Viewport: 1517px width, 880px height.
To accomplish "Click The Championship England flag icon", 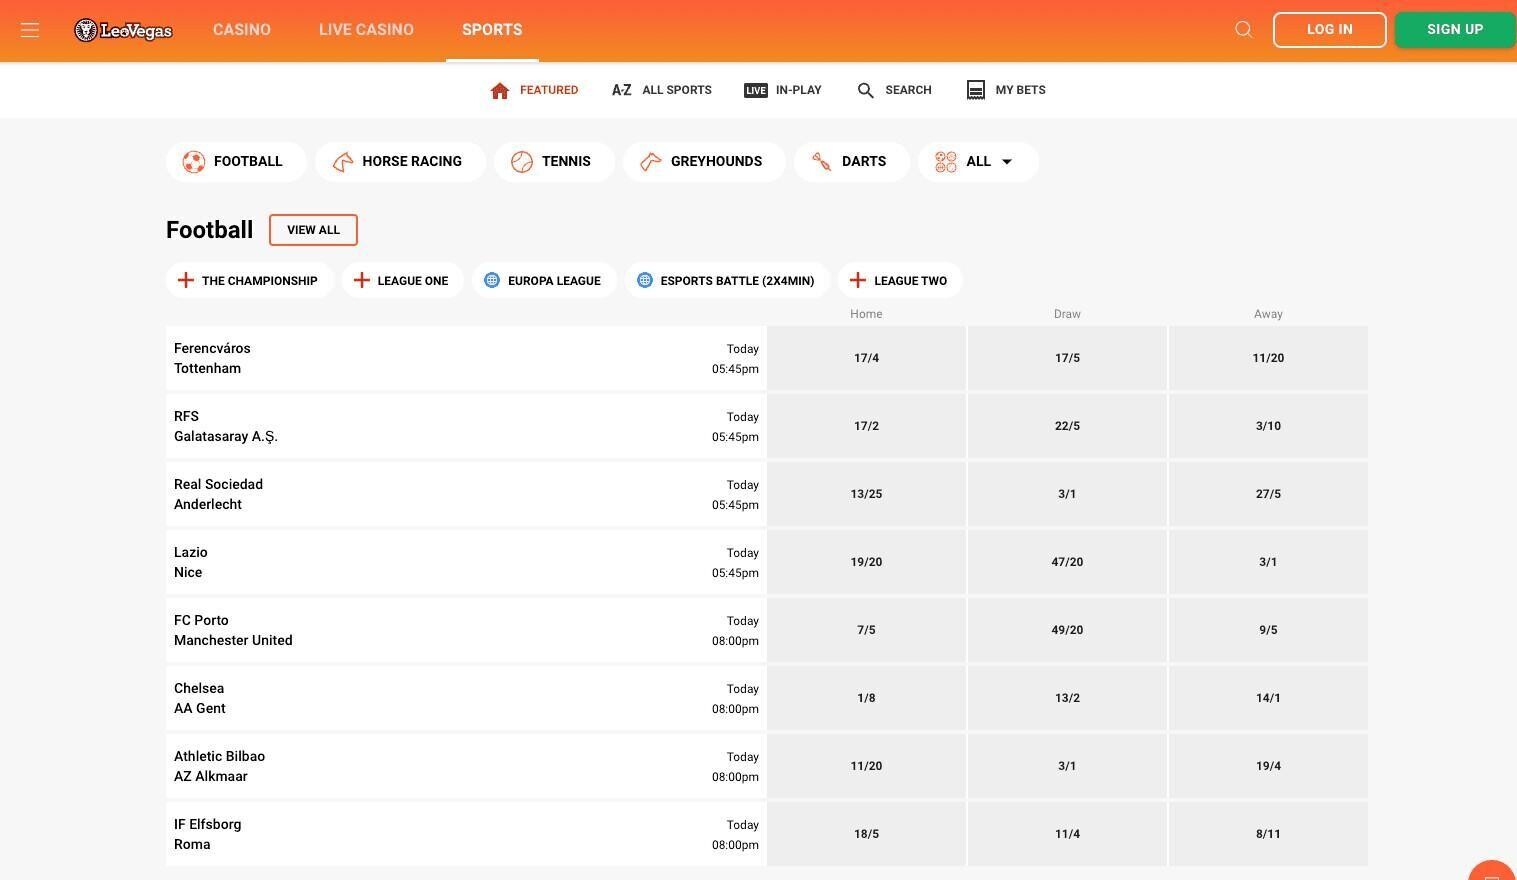I will (x=186, y=281).
